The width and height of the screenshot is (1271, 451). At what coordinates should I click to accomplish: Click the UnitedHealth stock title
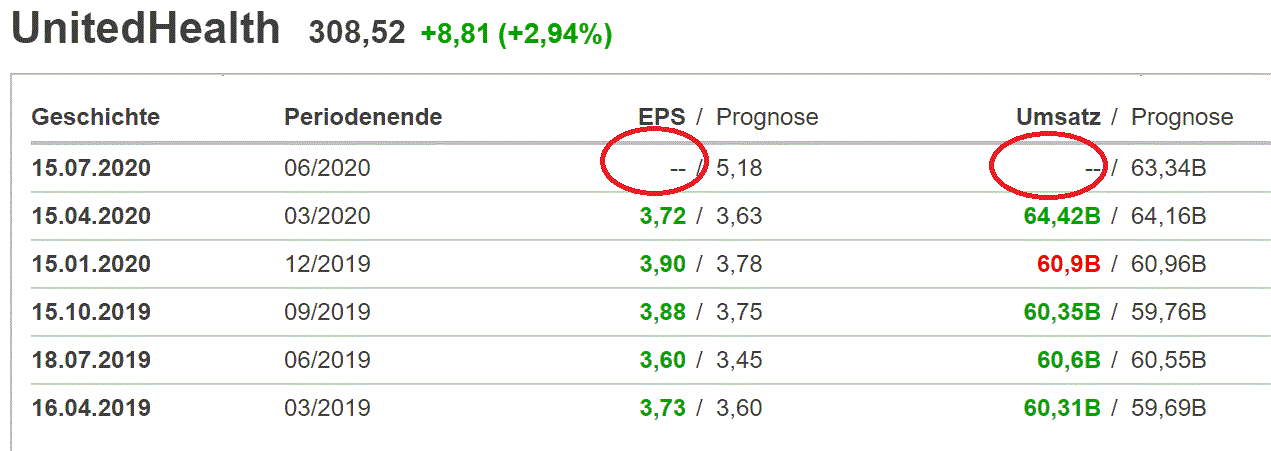[x=145, y=29]
